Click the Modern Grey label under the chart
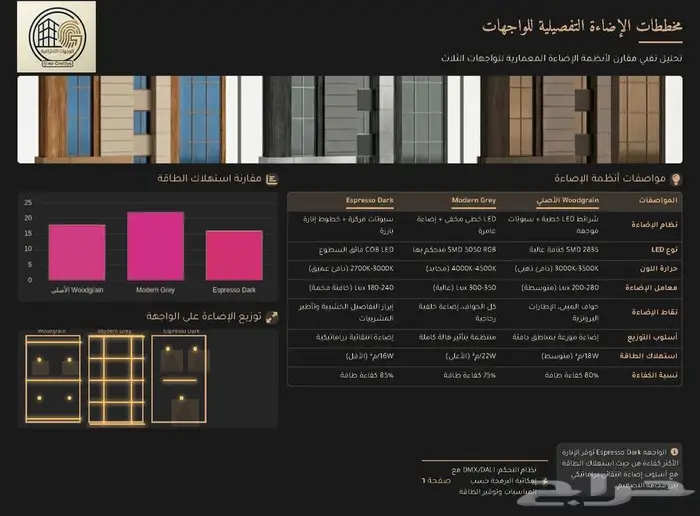 click(155, 290)
